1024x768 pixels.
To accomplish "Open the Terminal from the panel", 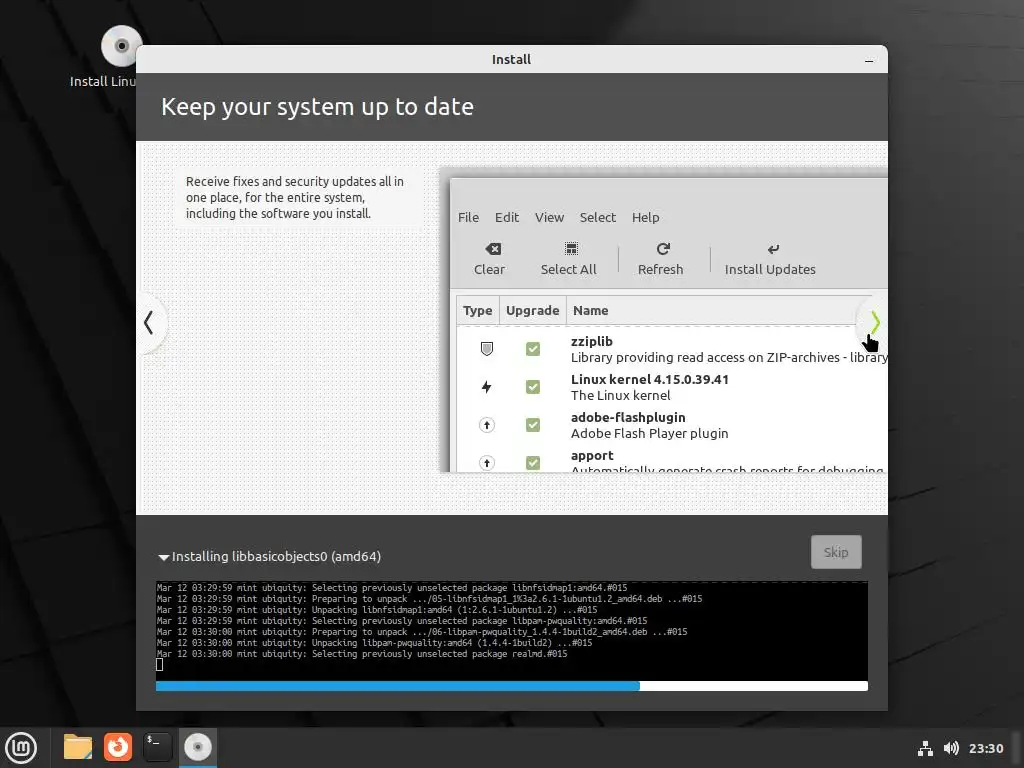I will point(157,747).
